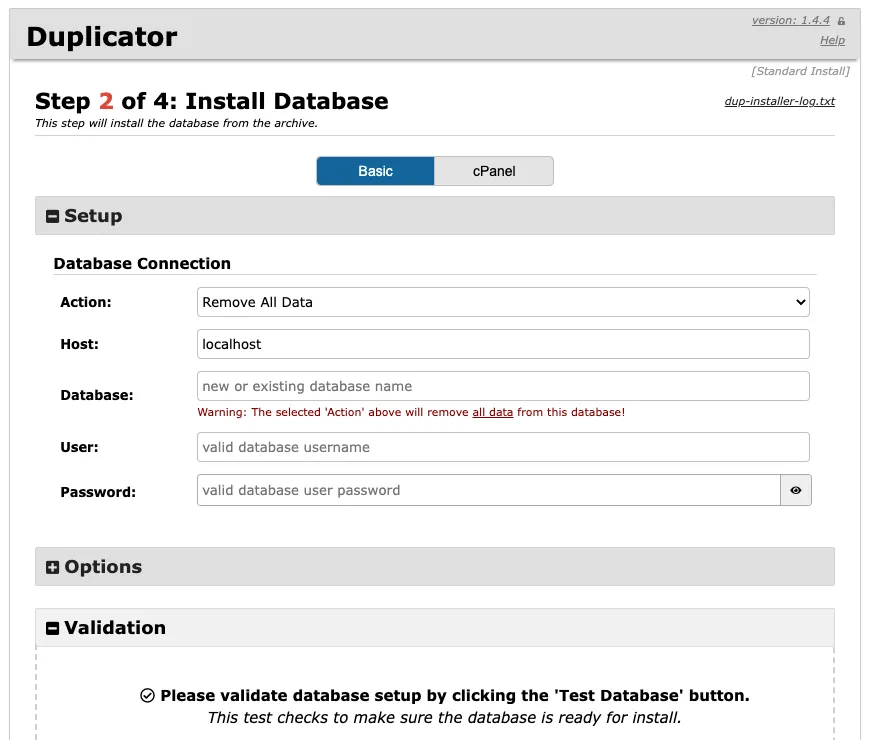This screenshot has width=871, height=740.
Task: Click the '[Standard Install]' text
Action: click(x=800, y=71)
